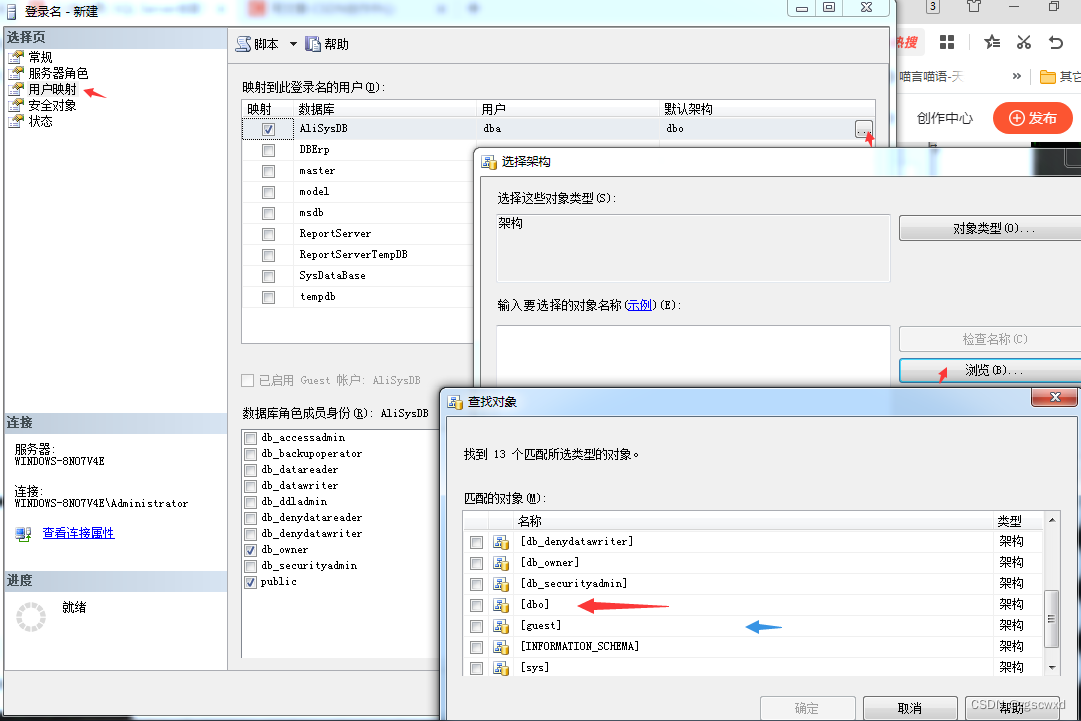Check the ReportServer mapping checkbox

point(268,234)
